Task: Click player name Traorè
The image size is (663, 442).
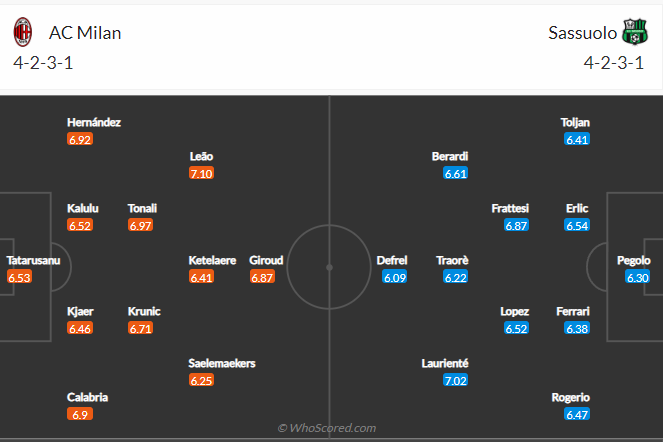Action: [452, 260]
